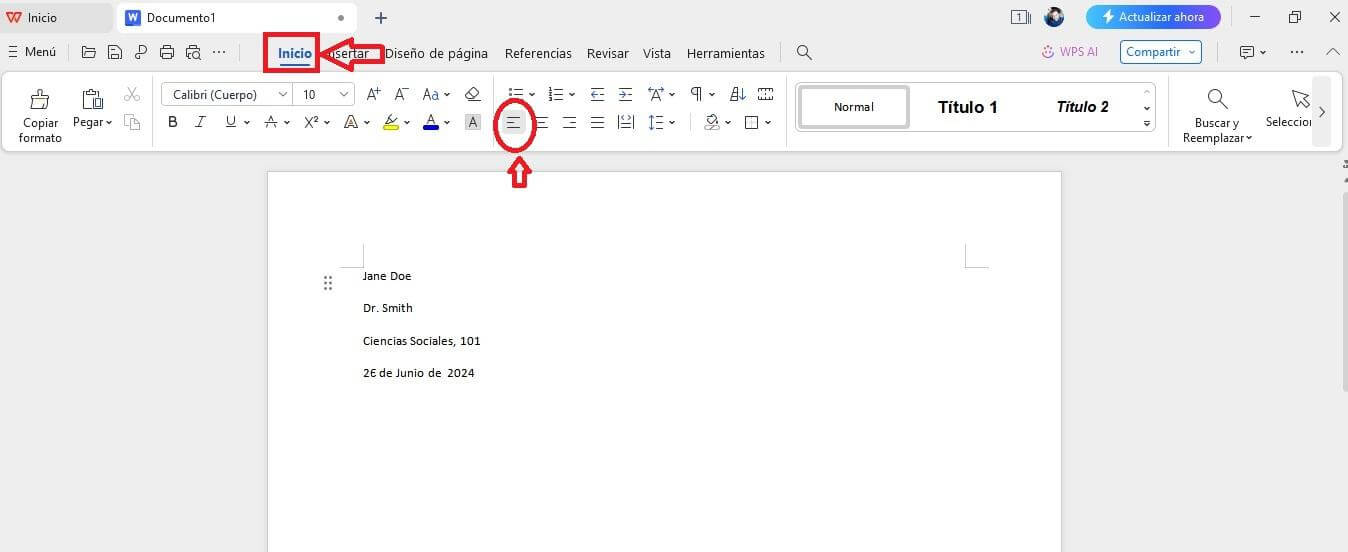The width and height of the screenshot is (1348, 552).
Task: Save the document with the save icon
Action: (x=115, y=52)
